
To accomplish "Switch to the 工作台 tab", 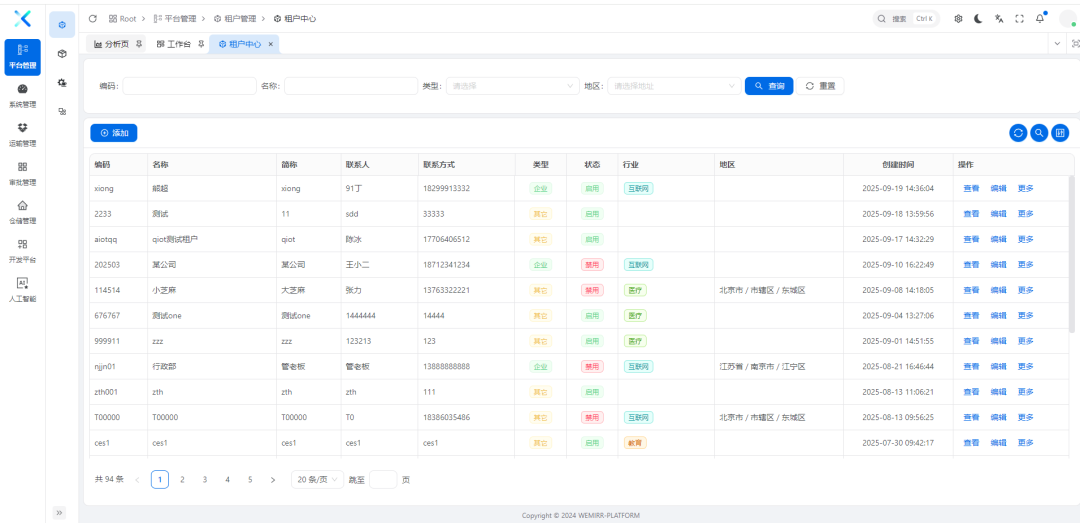I will pyautogui.click(x=175, y=44).
